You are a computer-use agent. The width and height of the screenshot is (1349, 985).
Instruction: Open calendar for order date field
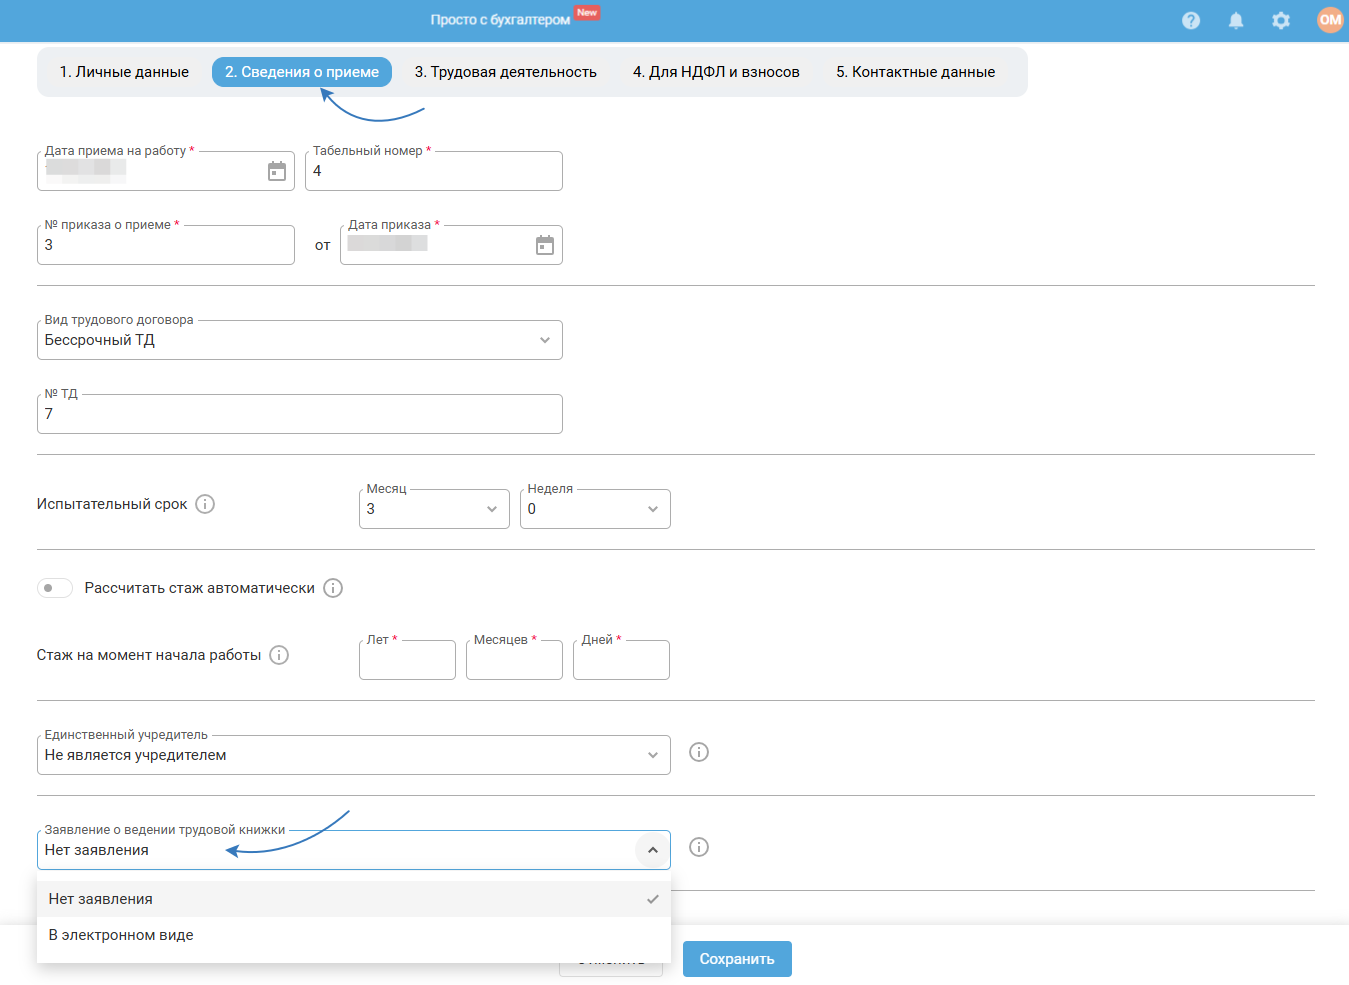545,245
